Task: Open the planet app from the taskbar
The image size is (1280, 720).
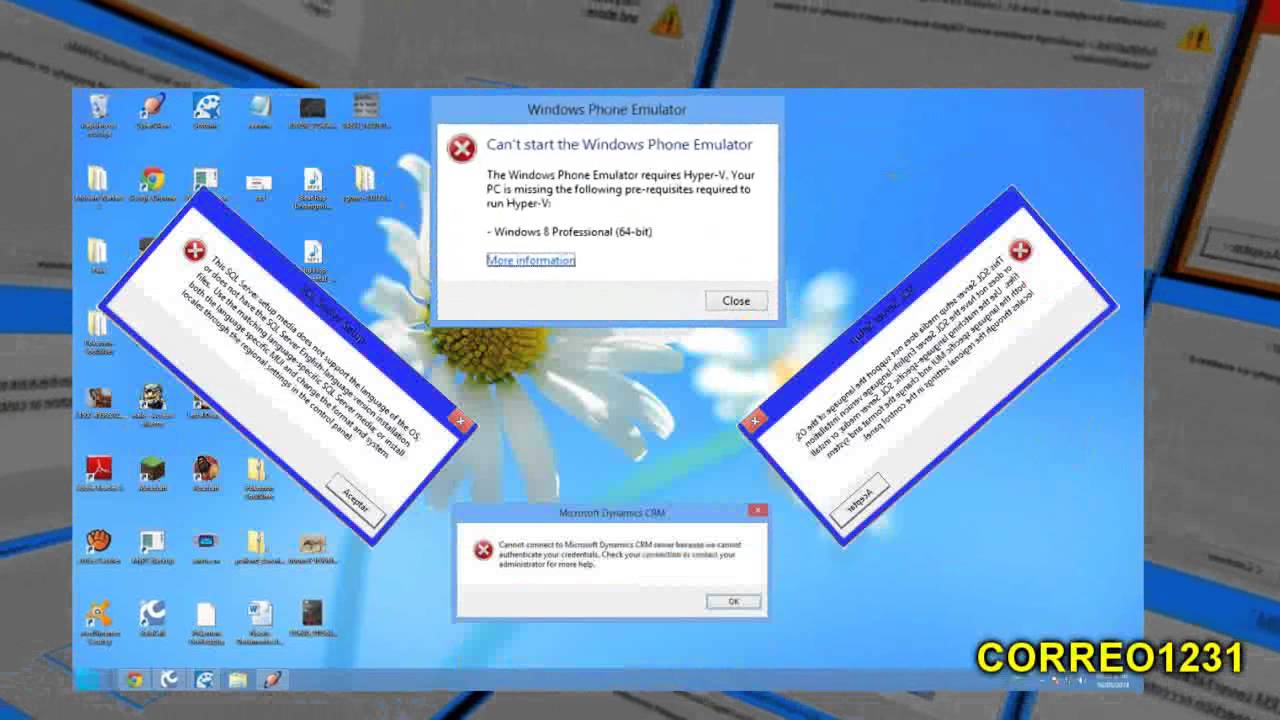Action: click(x=271, y=680)
